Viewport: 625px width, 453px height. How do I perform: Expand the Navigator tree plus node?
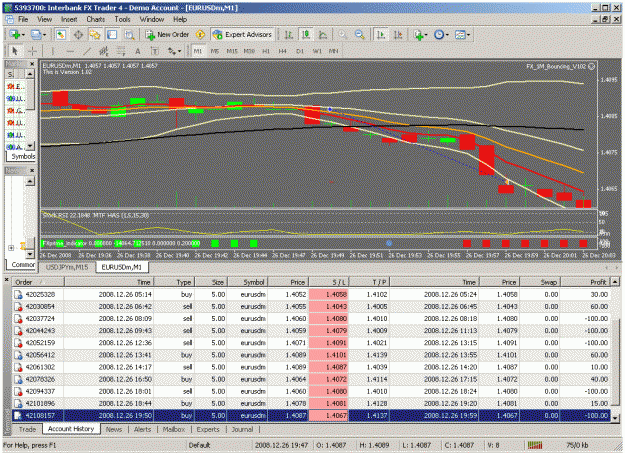[11, 248]
